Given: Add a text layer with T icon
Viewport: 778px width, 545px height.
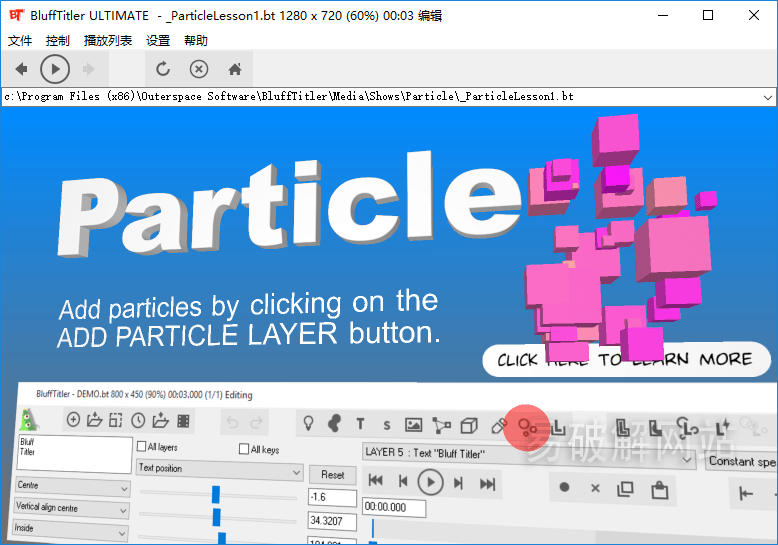Looking at the screenshot, I should coord(360,424).
